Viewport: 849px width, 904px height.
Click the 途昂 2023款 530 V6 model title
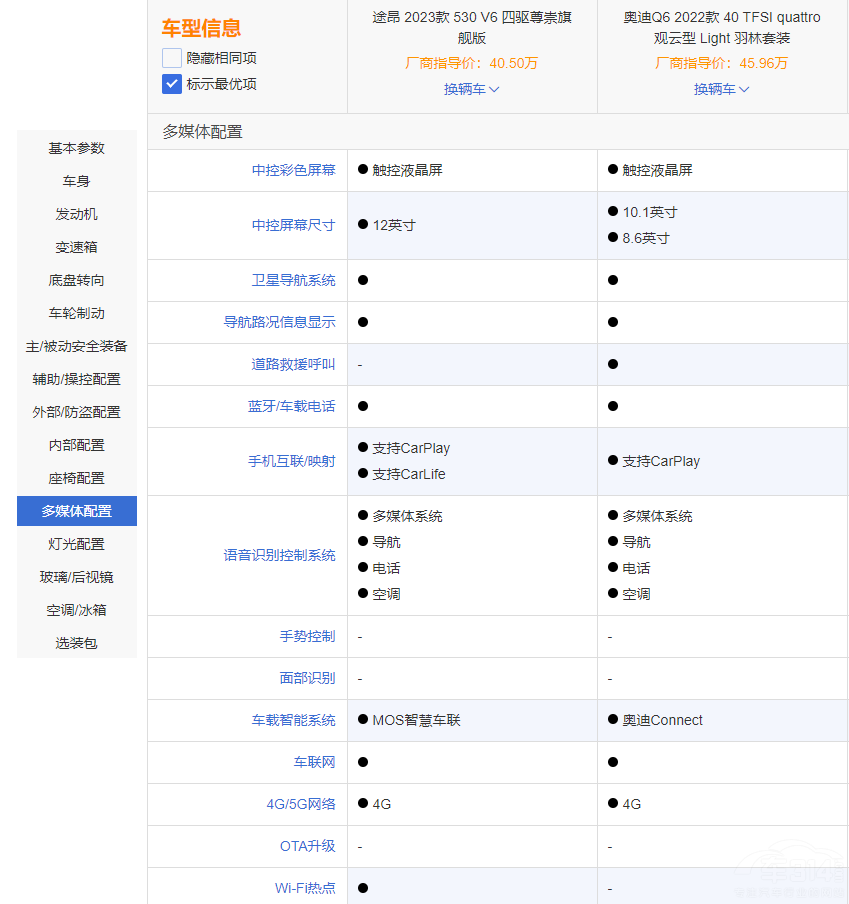(472, 28)
